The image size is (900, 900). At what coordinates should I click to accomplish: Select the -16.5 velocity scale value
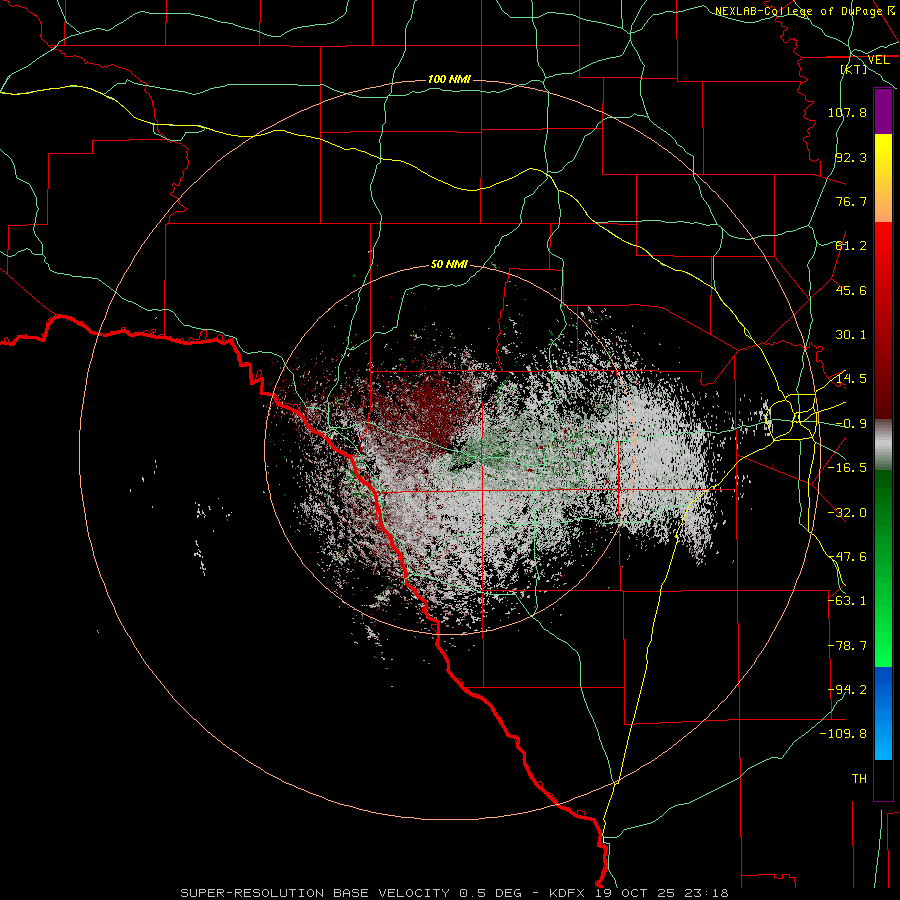click(x=847, y=468)
